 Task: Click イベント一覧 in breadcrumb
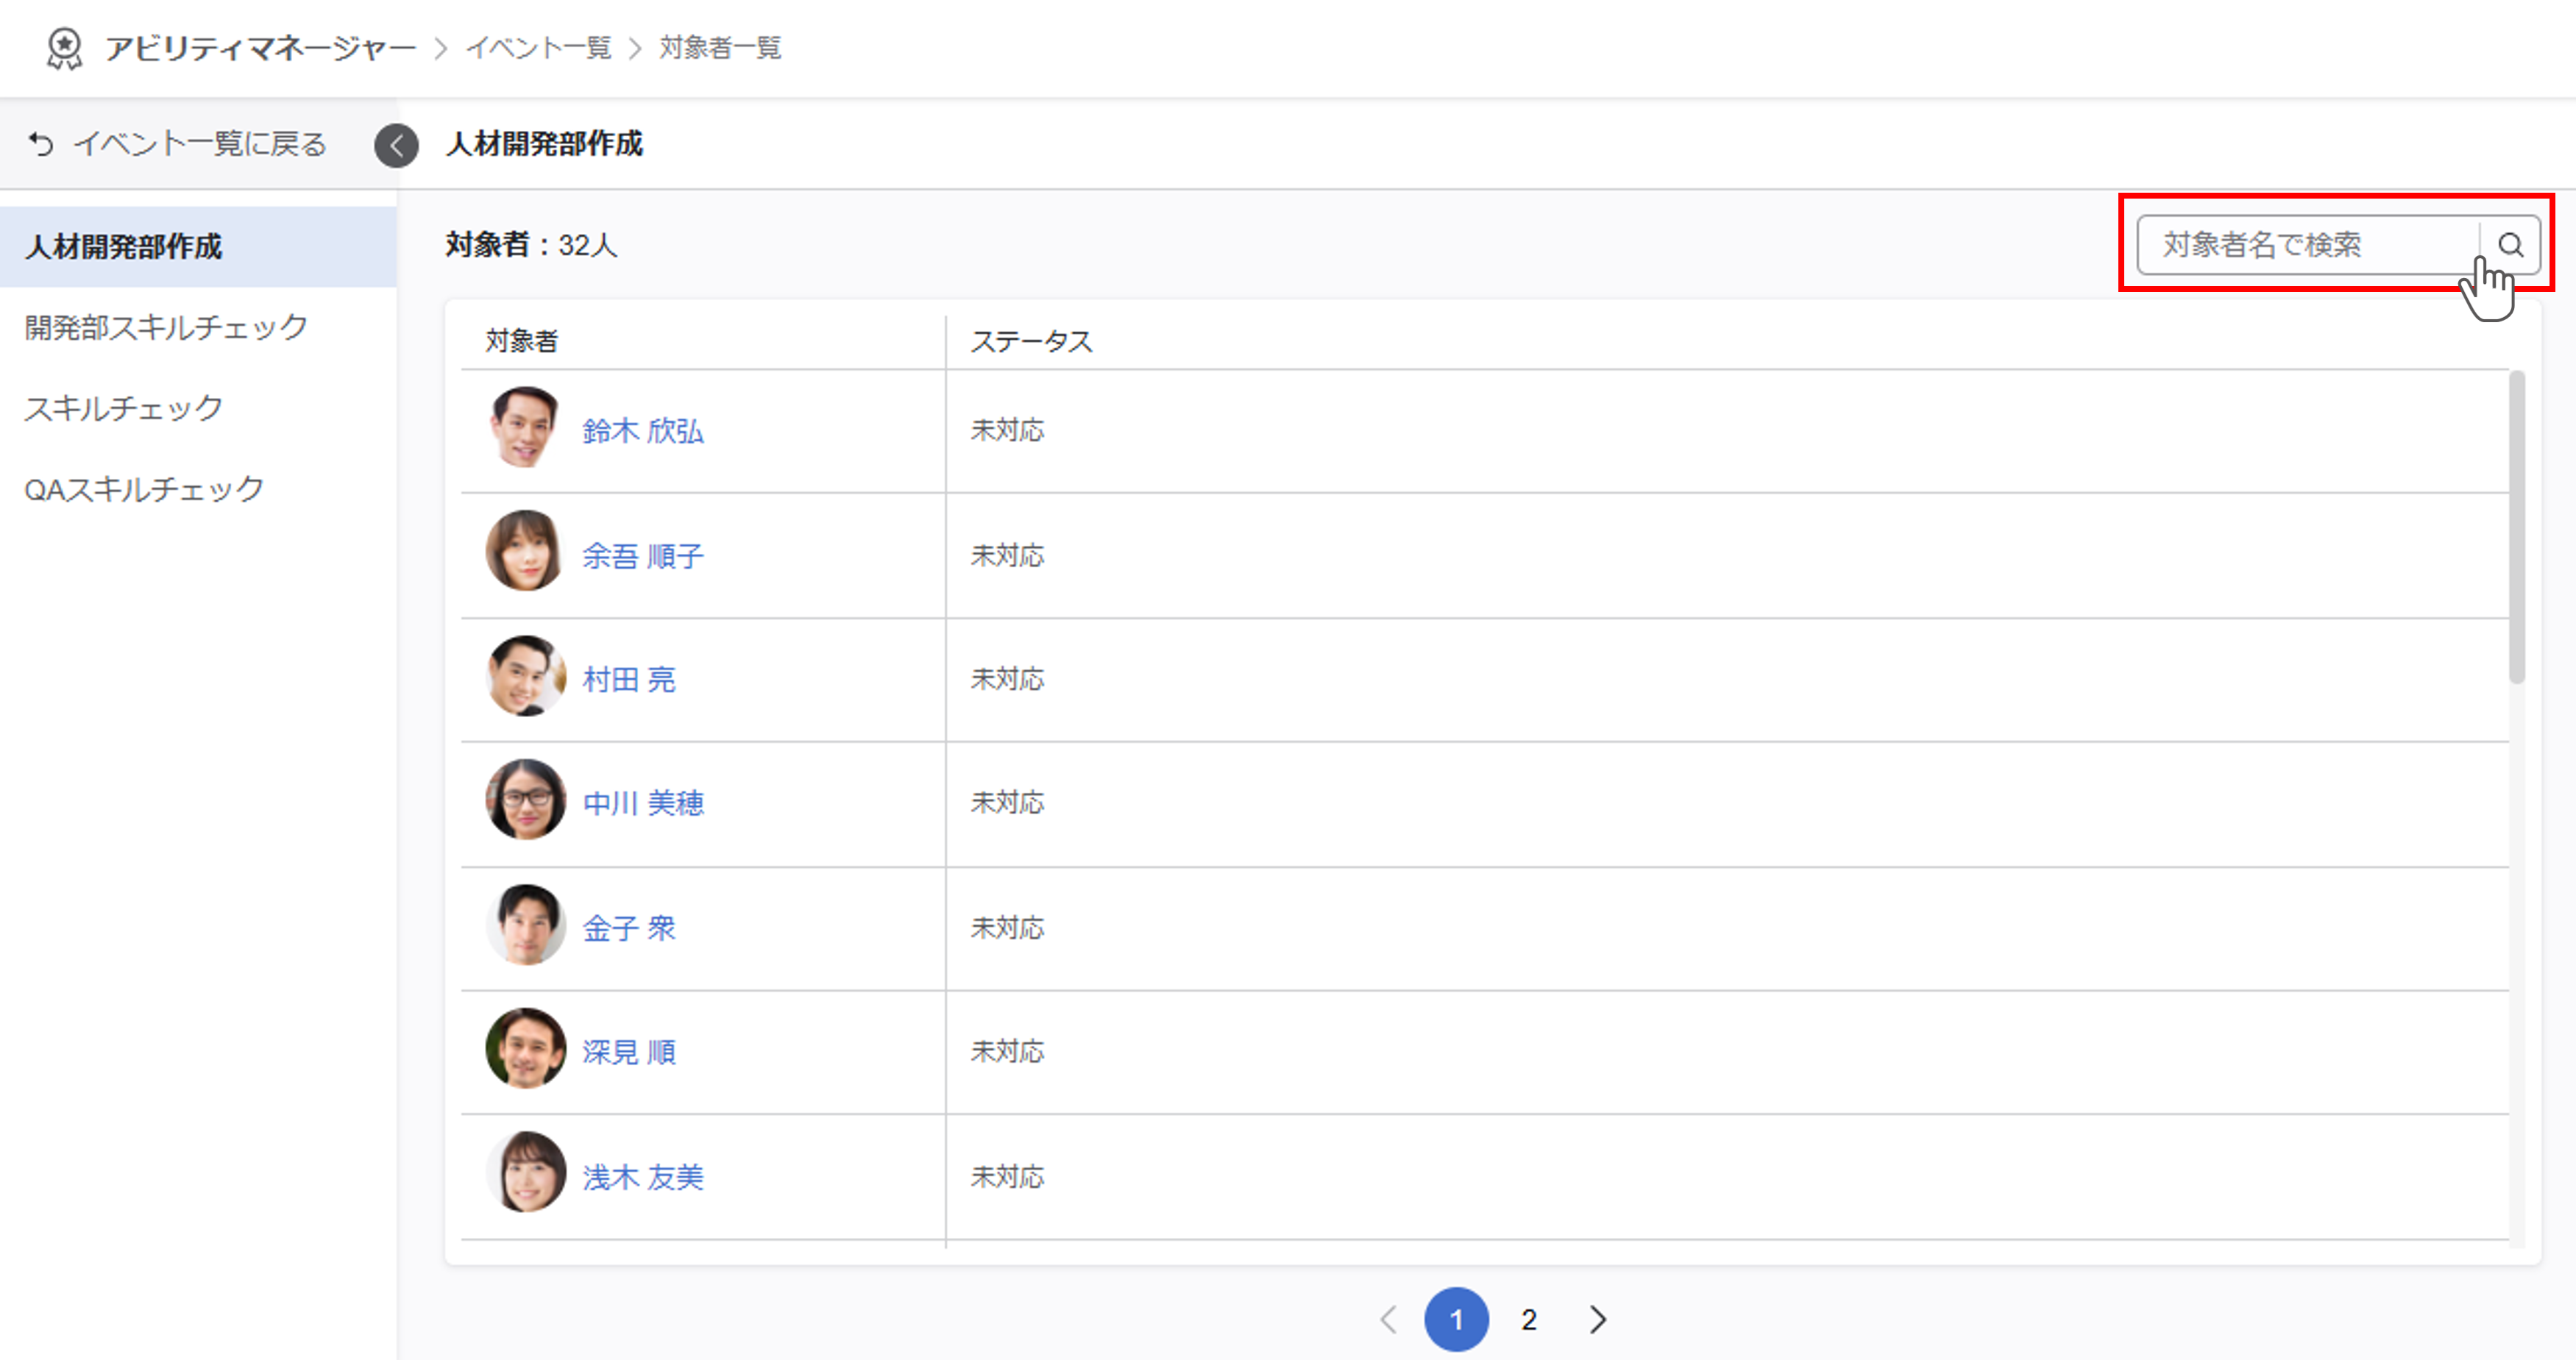538,48
